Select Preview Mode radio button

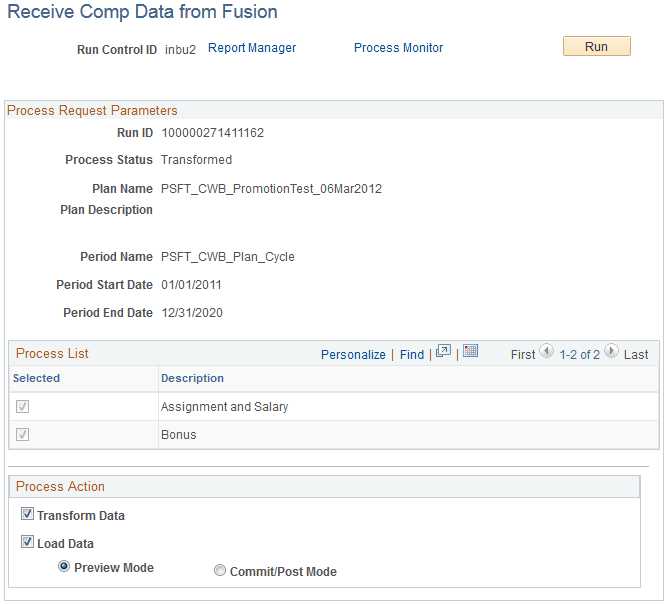point(64,567)
